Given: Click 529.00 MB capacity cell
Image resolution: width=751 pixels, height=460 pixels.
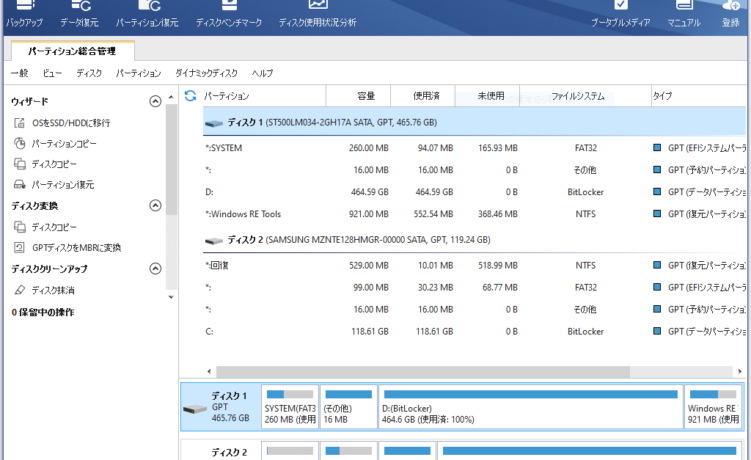Looking at the screenshot, I should point(368,265).
